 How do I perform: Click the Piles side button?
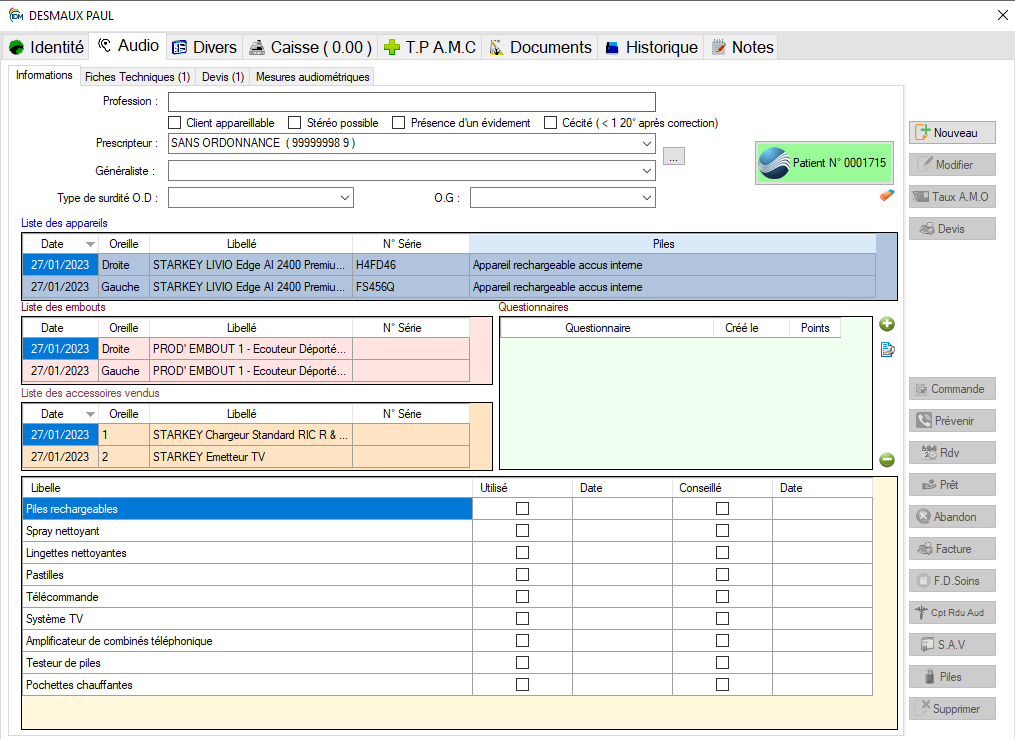952,677
